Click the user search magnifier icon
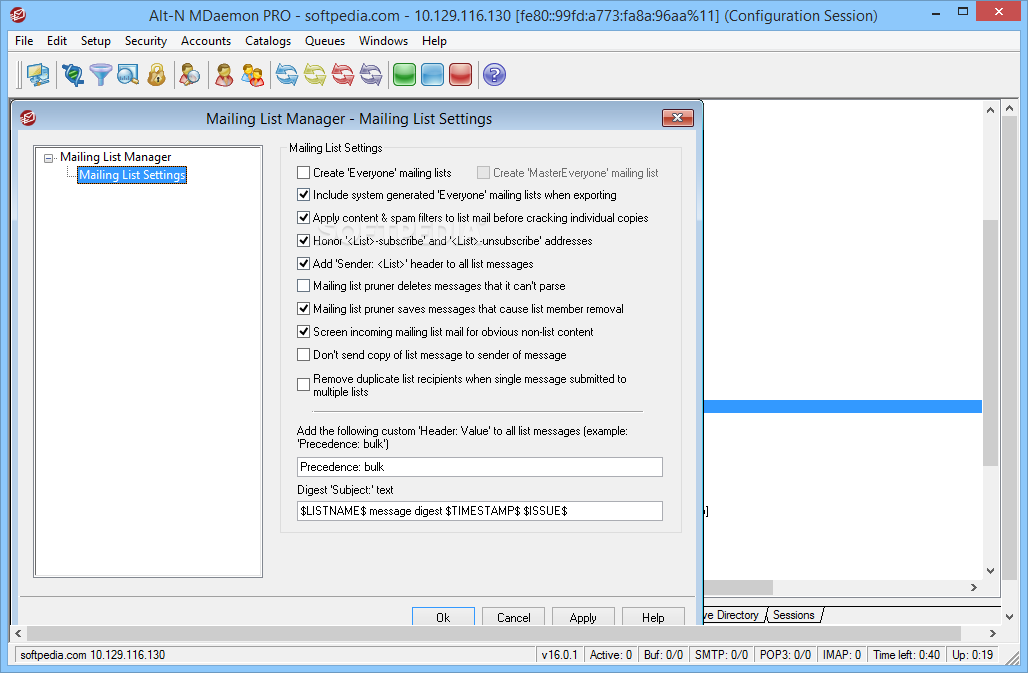Screen dimensions: 1028x673 click(190, 75)
